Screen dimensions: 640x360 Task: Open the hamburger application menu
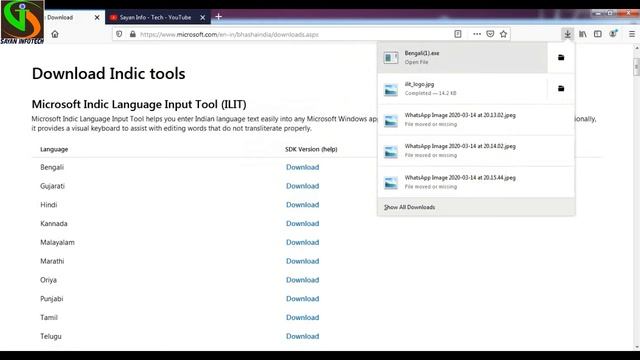631,34
